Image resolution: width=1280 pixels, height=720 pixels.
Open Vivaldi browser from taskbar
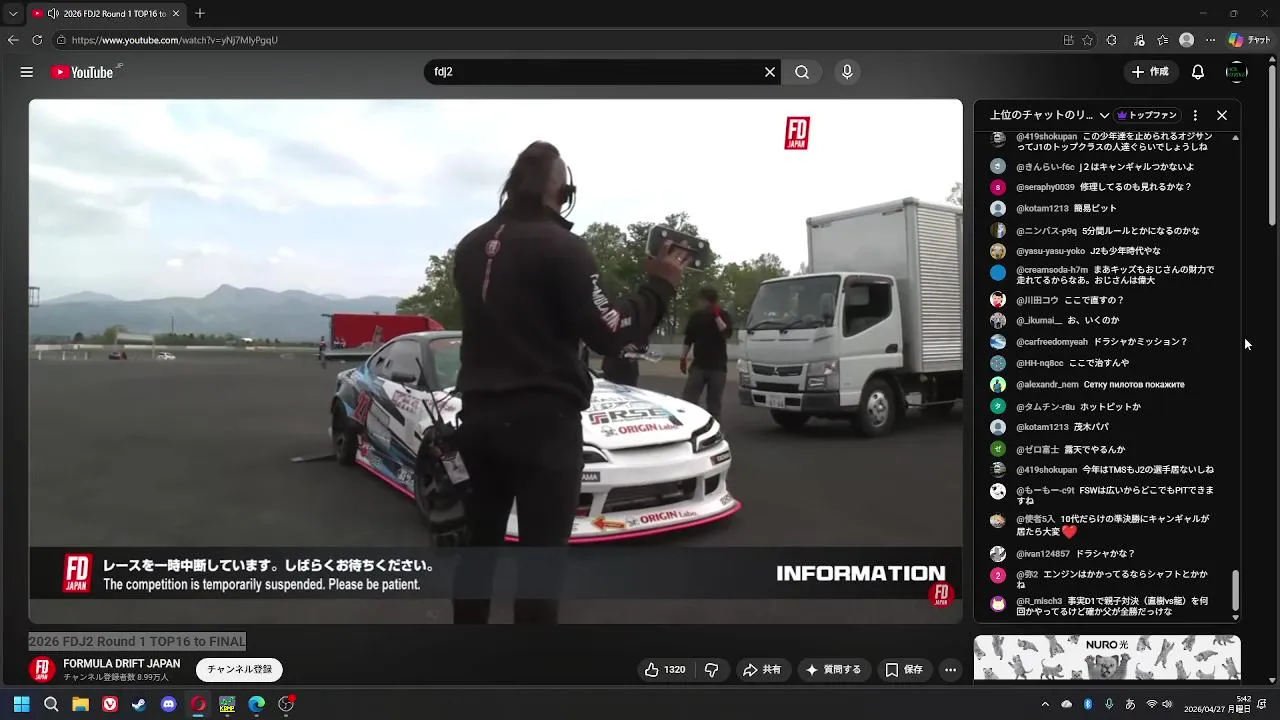click(x=110, y=704)
